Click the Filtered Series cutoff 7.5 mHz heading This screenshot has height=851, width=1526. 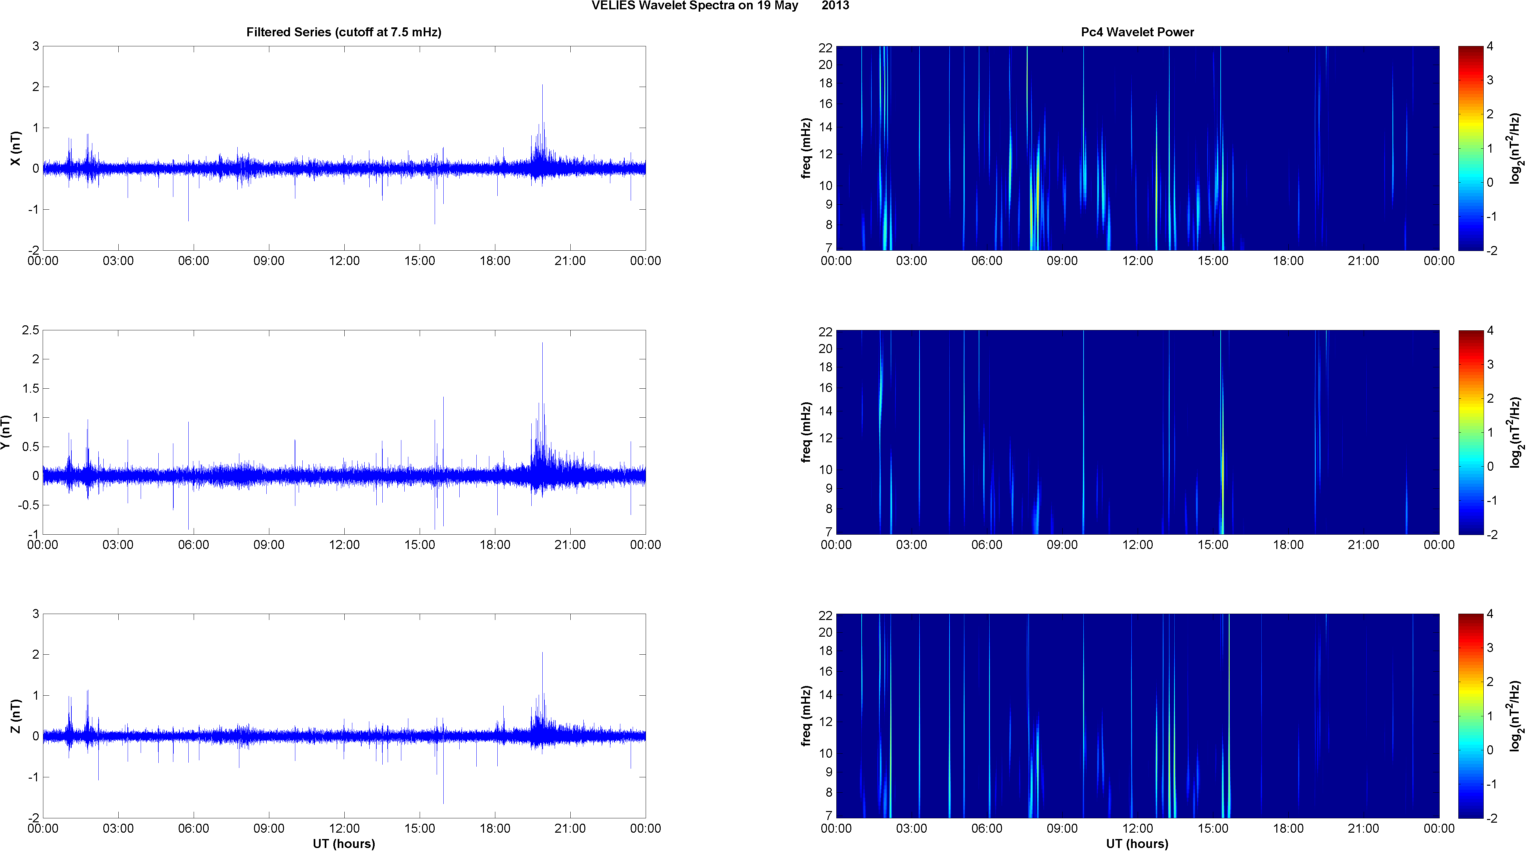(x=344, y=32)
